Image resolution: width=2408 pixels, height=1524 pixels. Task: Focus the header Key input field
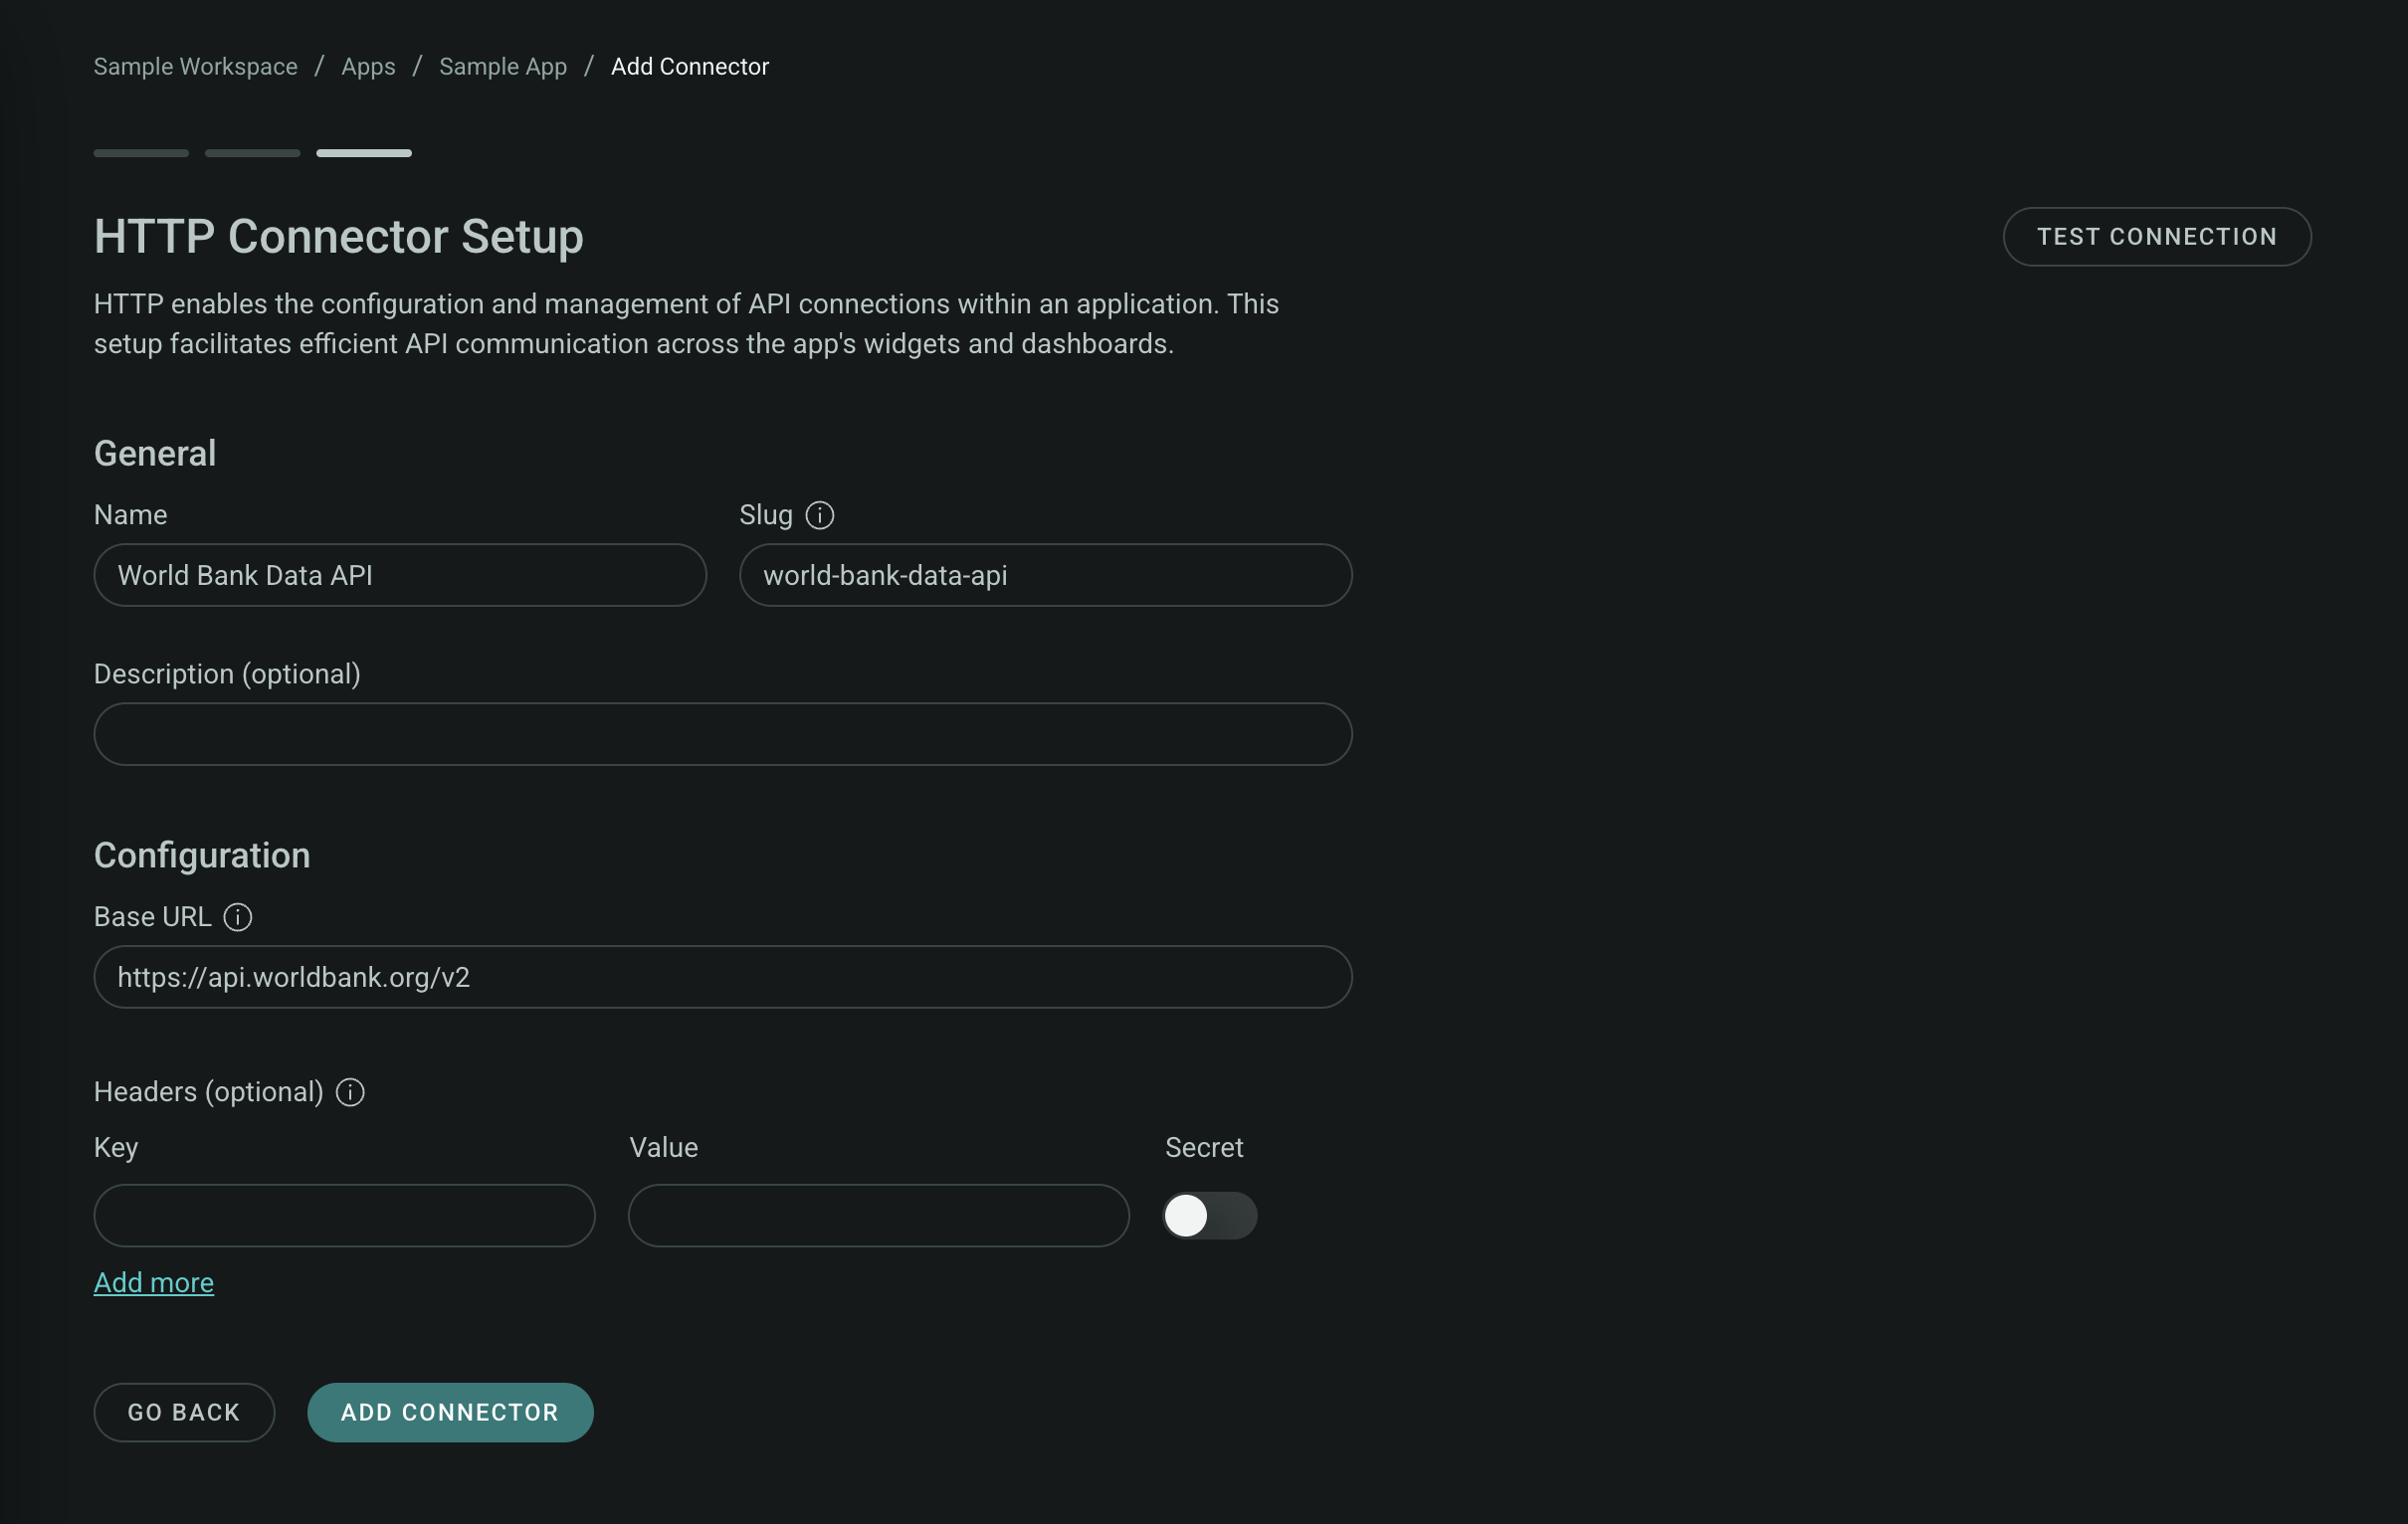pos(344,1216)
